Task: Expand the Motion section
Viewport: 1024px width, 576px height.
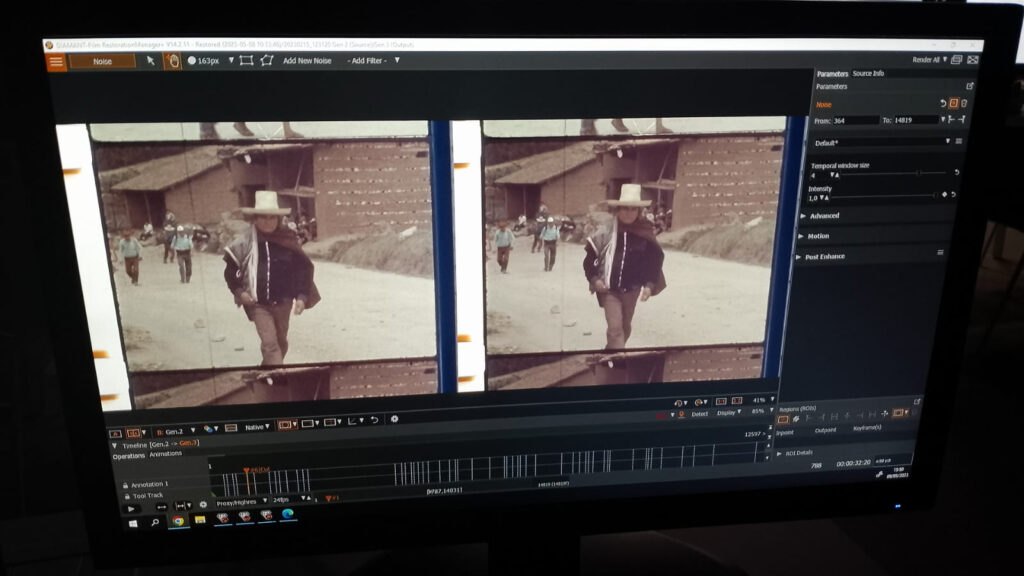Action: pos(817,236)
